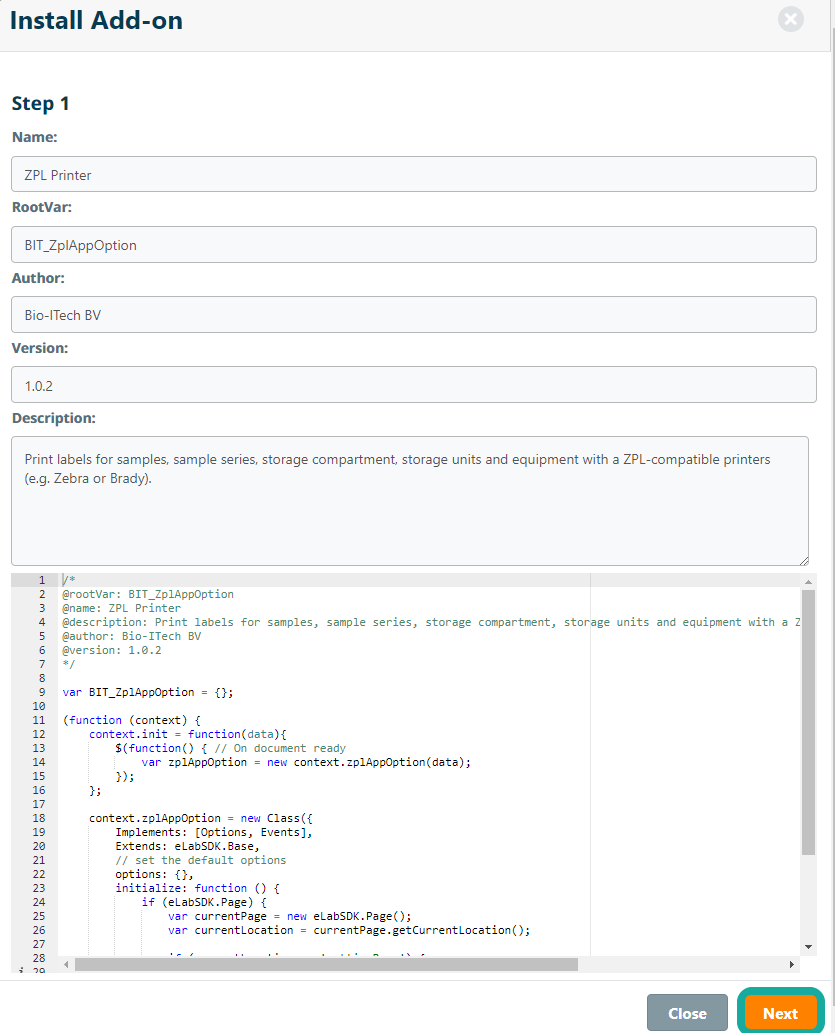835x1033 pixels.
Task: Click the horizontal scrollbar left arrow
Action: (66, 964)
